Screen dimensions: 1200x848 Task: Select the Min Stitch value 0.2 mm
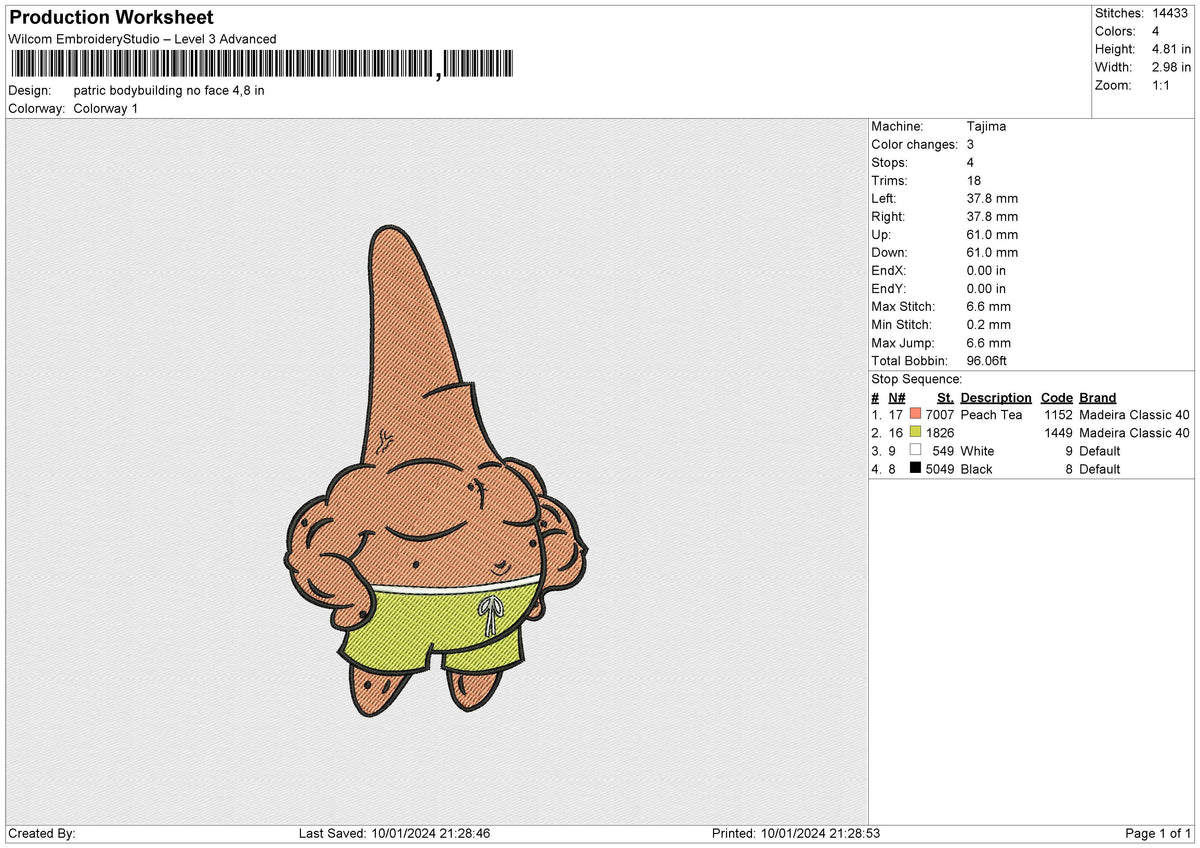[988, 325]
